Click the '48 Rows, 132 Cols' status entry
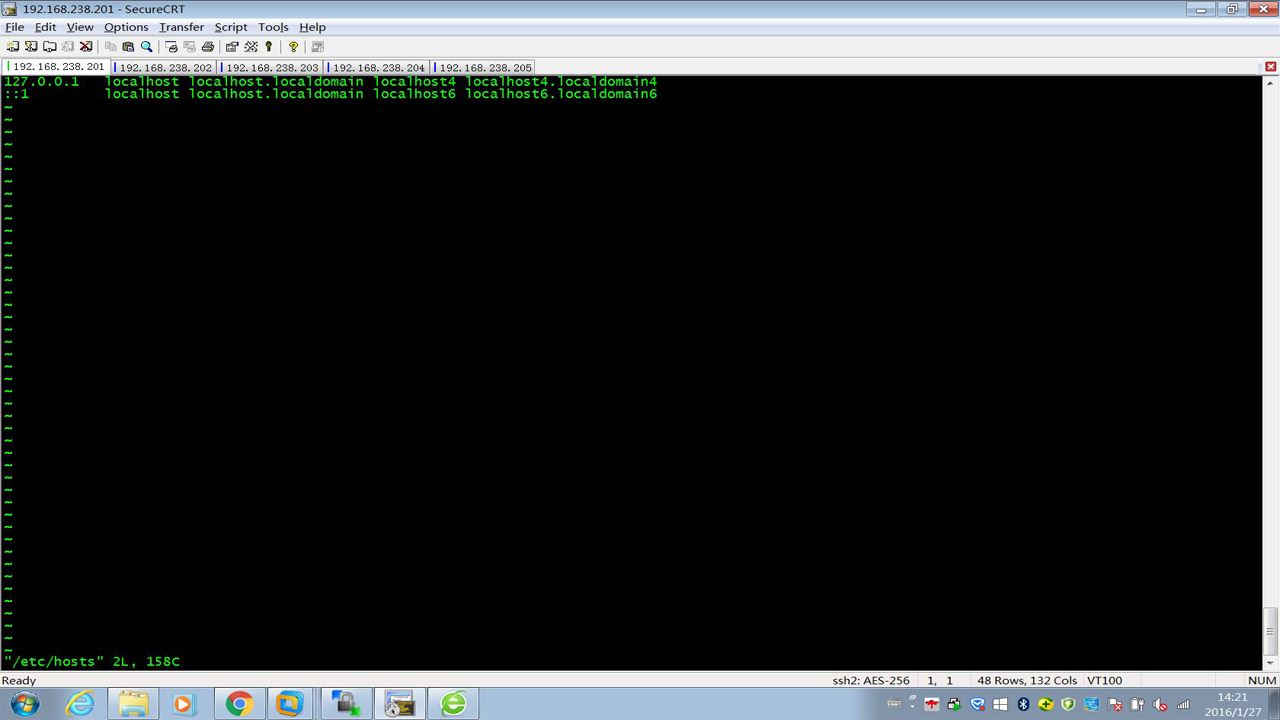Screen dimensions: 1280x720 pos(1027,680)
